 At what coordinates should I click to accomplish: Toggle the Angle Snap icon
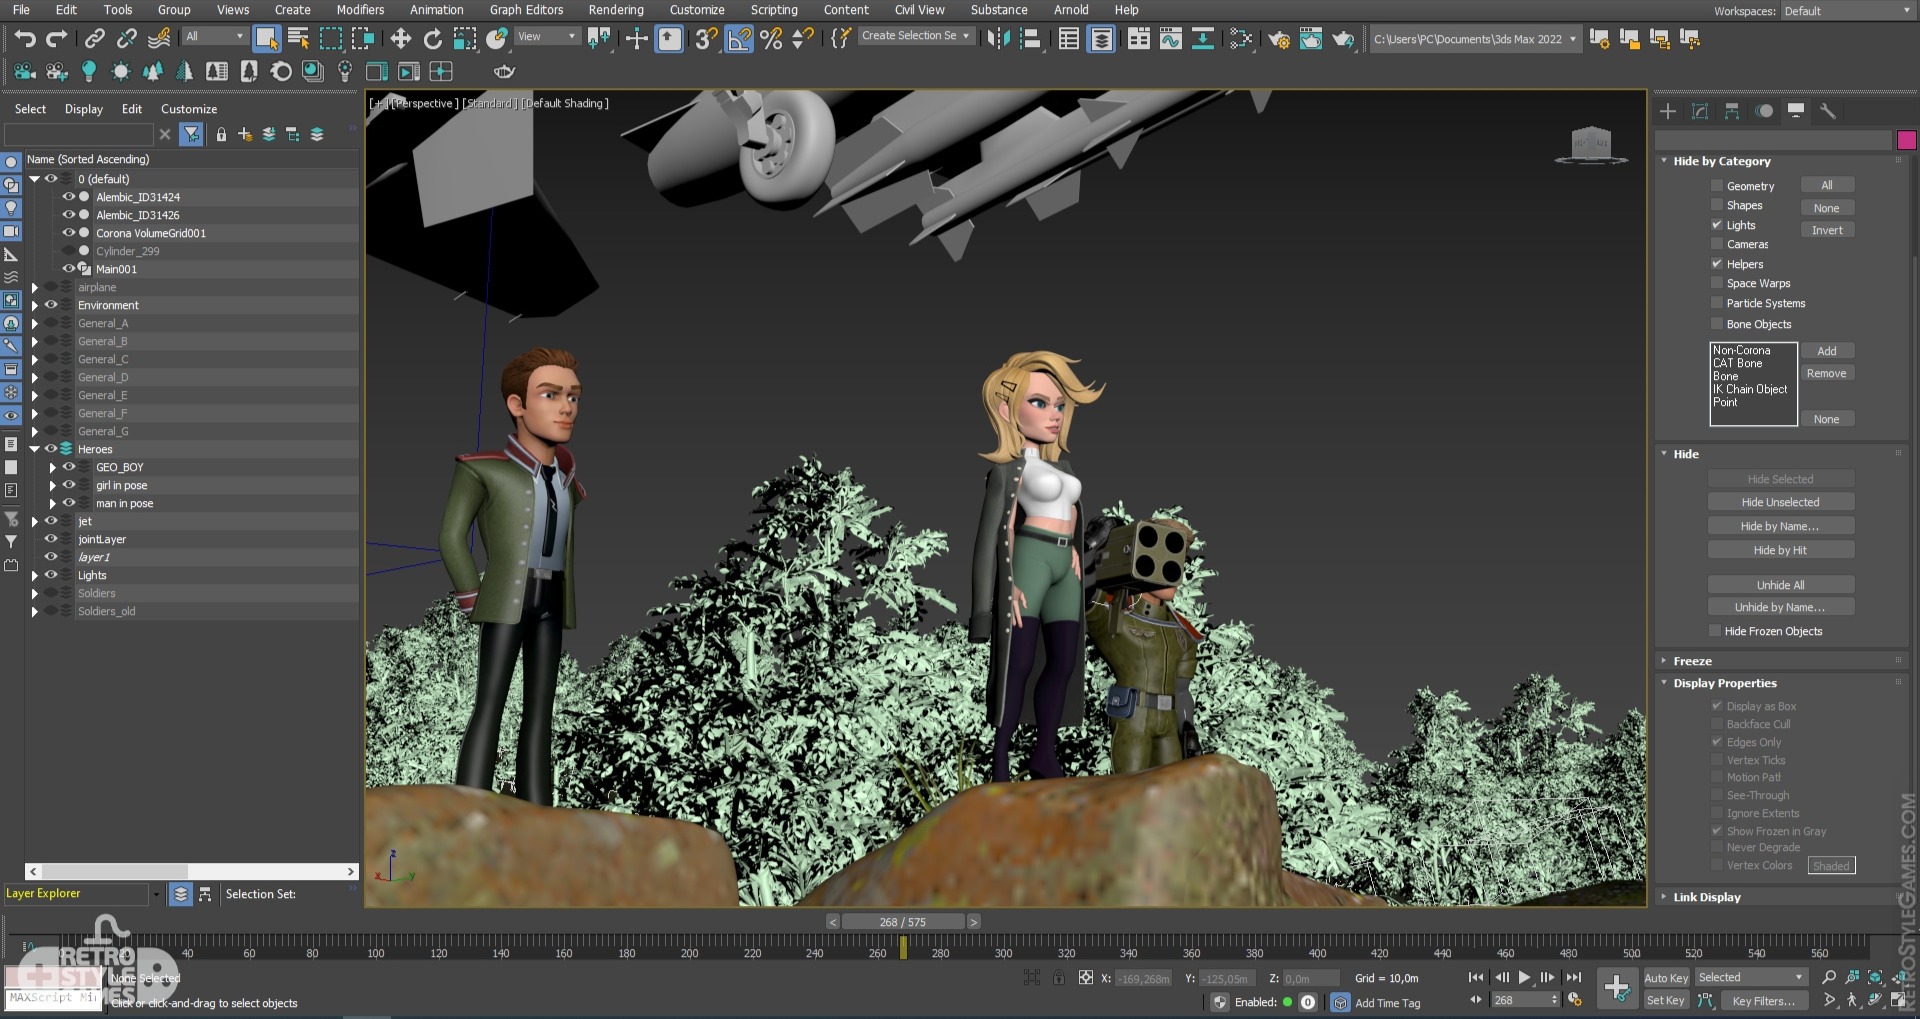pos(739,39)
